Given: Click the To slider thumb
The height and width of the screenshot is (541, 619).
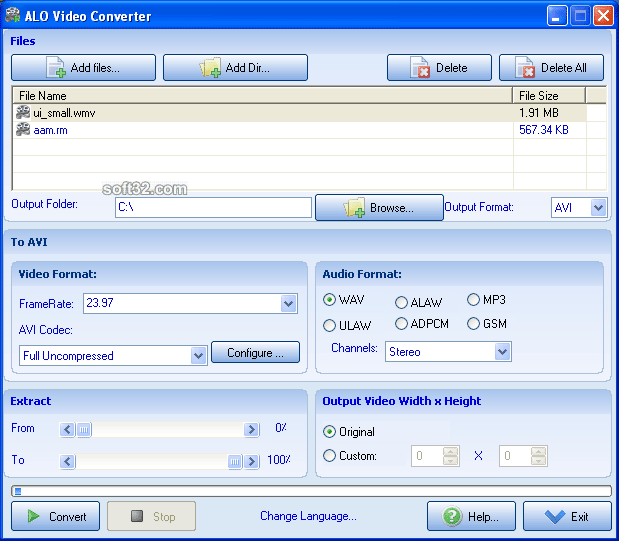Looking at the screenshot, I should (235, 461).
